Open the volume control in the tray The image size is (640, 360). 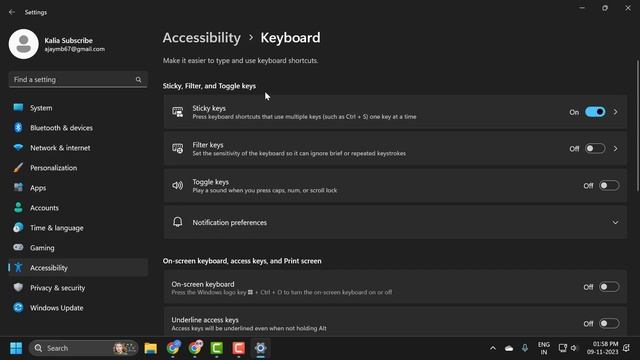coord(574,348)
